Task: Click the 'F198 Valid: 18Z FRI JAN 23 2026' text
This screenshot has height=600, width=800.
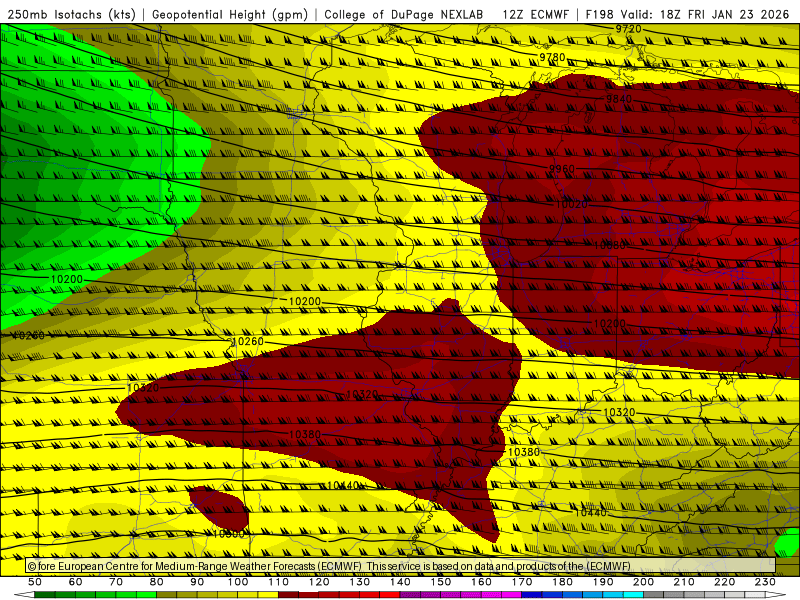Action: (687, 14)
